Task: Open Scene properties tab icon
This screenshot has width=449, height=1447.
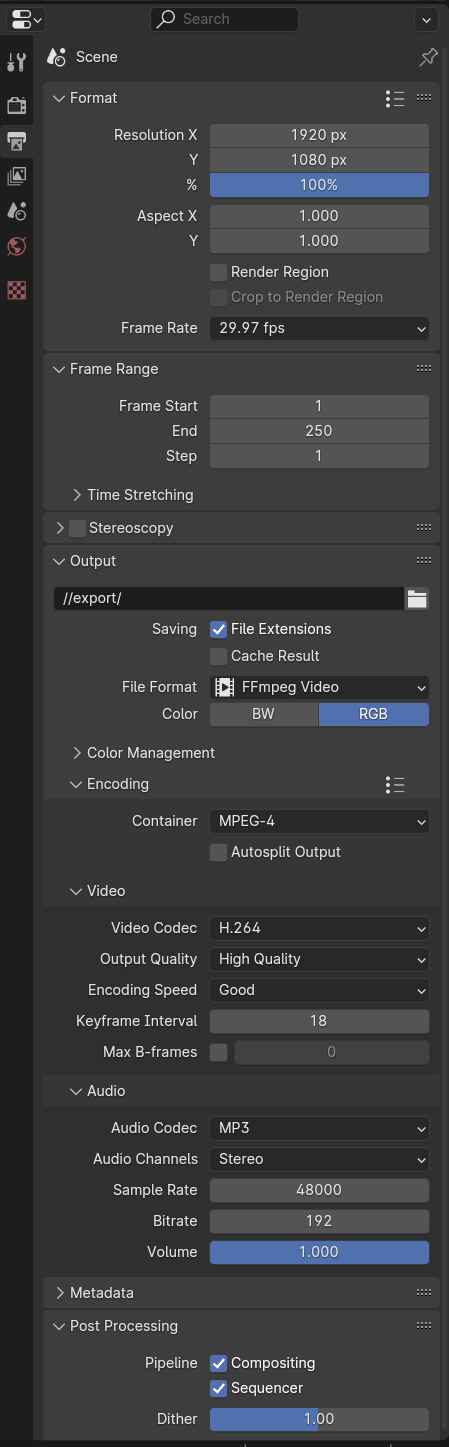Action: coord(16,211)
